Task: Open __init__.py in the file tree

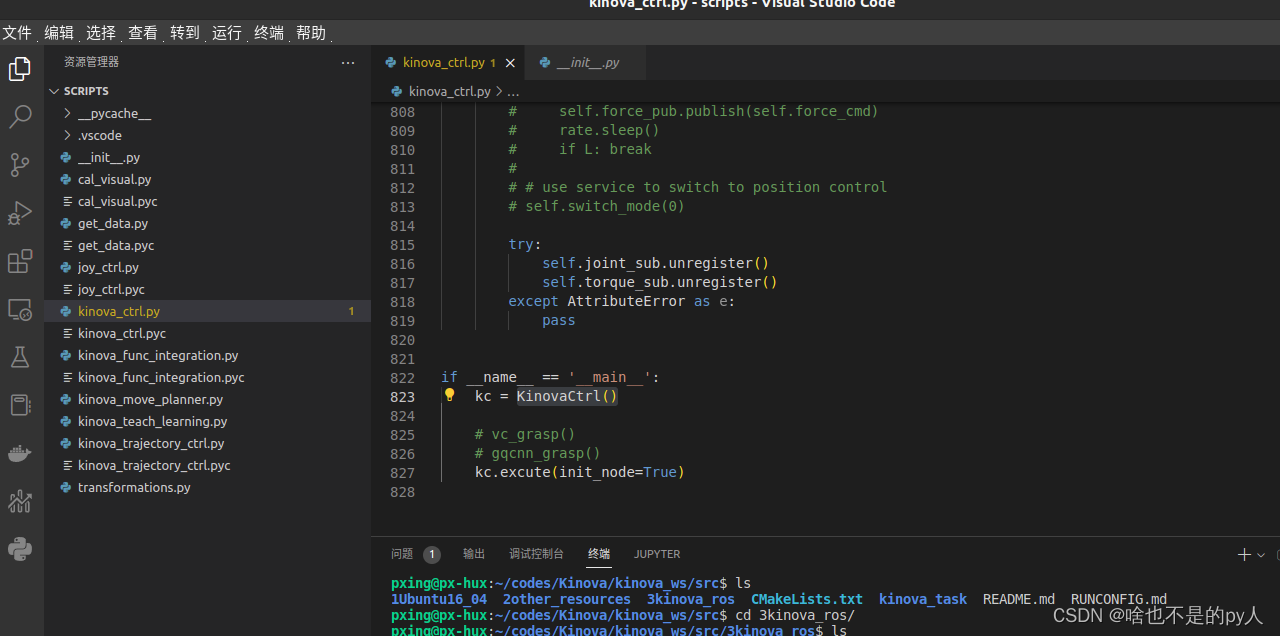Action: click(x=207, y=157)
